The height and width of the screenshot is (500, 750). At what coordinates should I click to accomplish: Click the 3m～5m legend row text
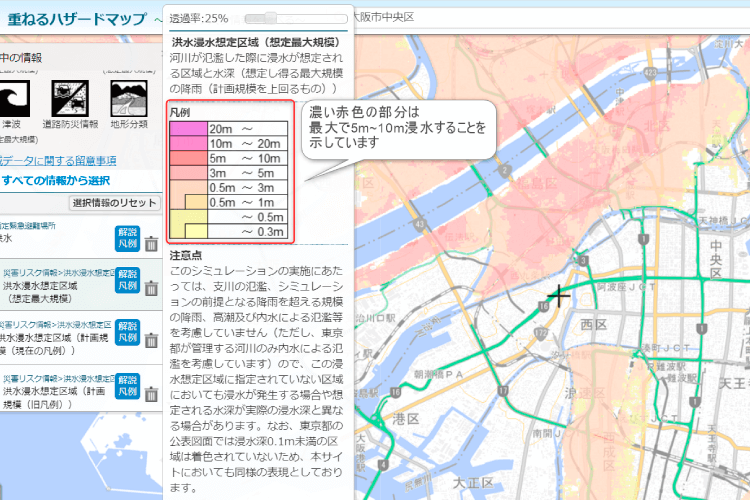[x=242, y=173]
